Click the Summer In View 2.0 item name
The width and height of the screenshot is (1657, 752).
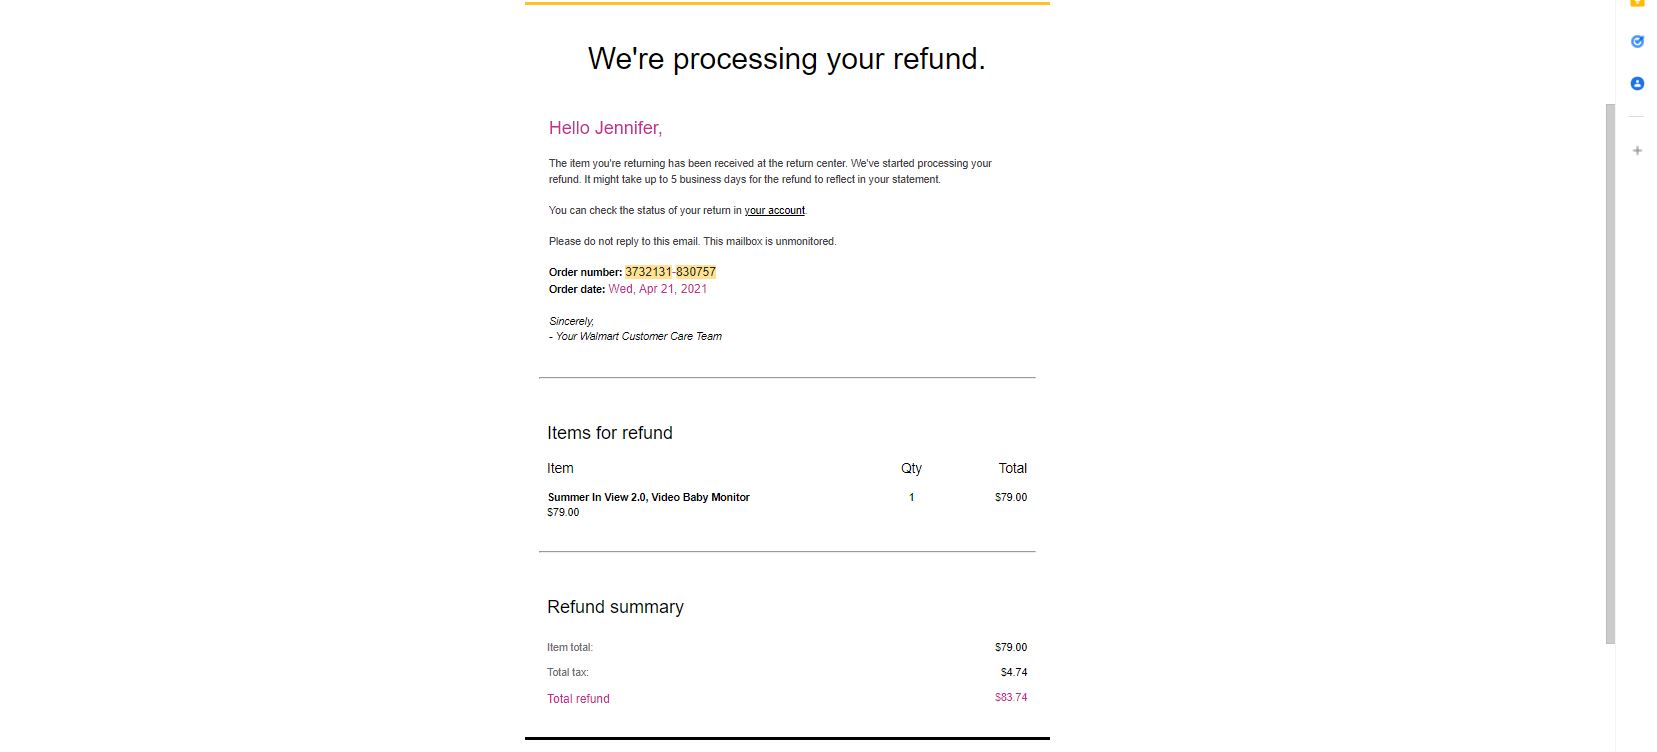648,497
